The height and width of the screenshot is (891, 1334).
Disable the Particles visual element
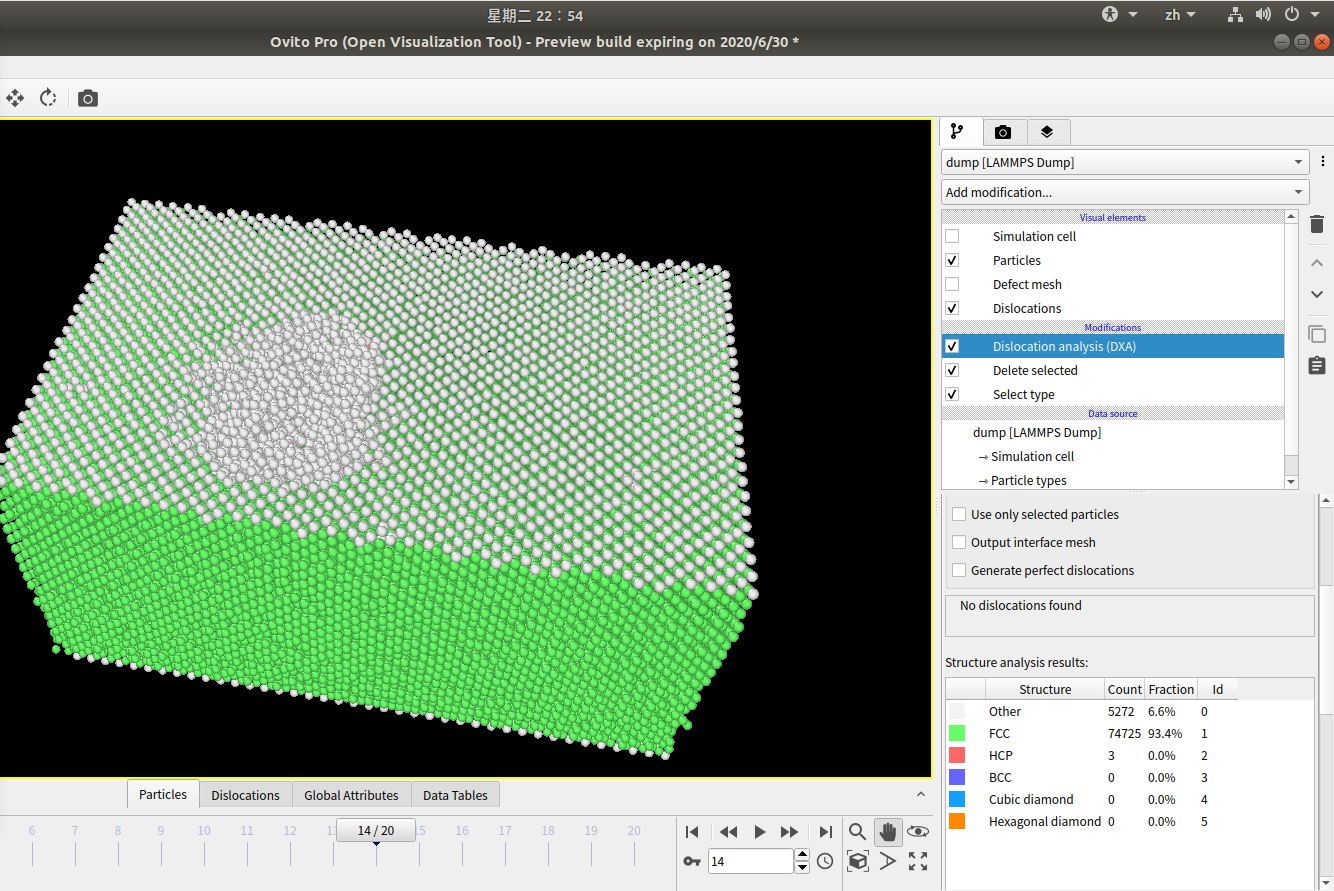pos(952,260)
